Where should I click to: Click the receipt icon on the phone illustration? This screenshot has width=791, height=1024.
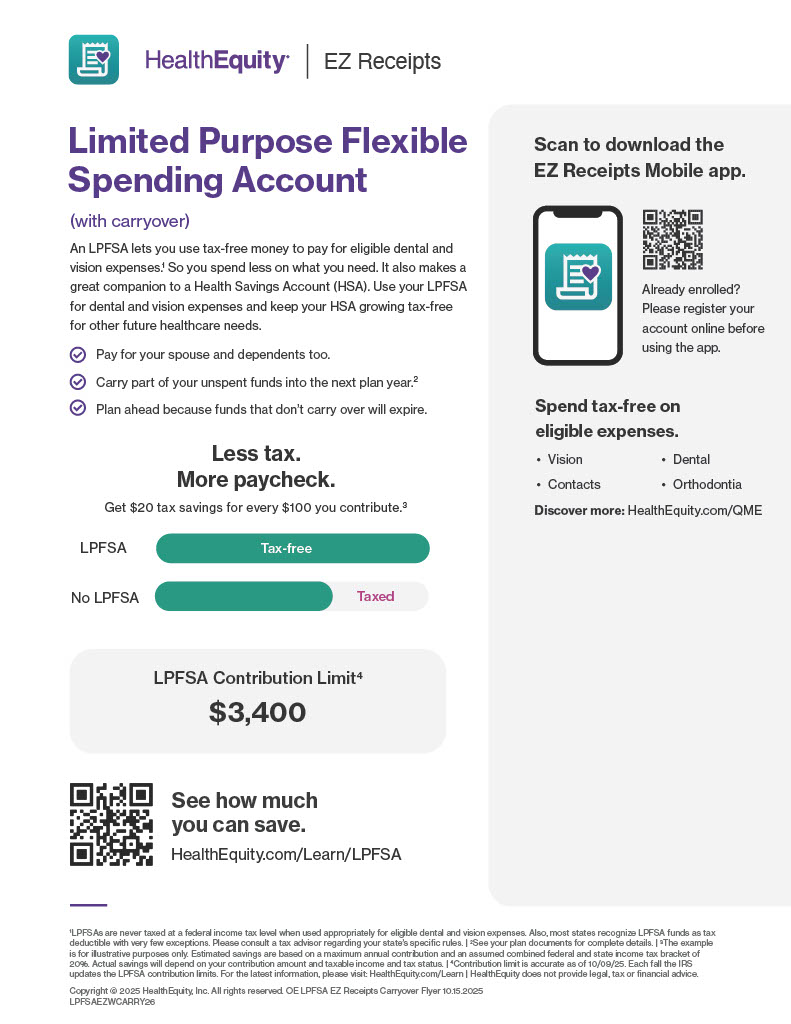(577, 276)
